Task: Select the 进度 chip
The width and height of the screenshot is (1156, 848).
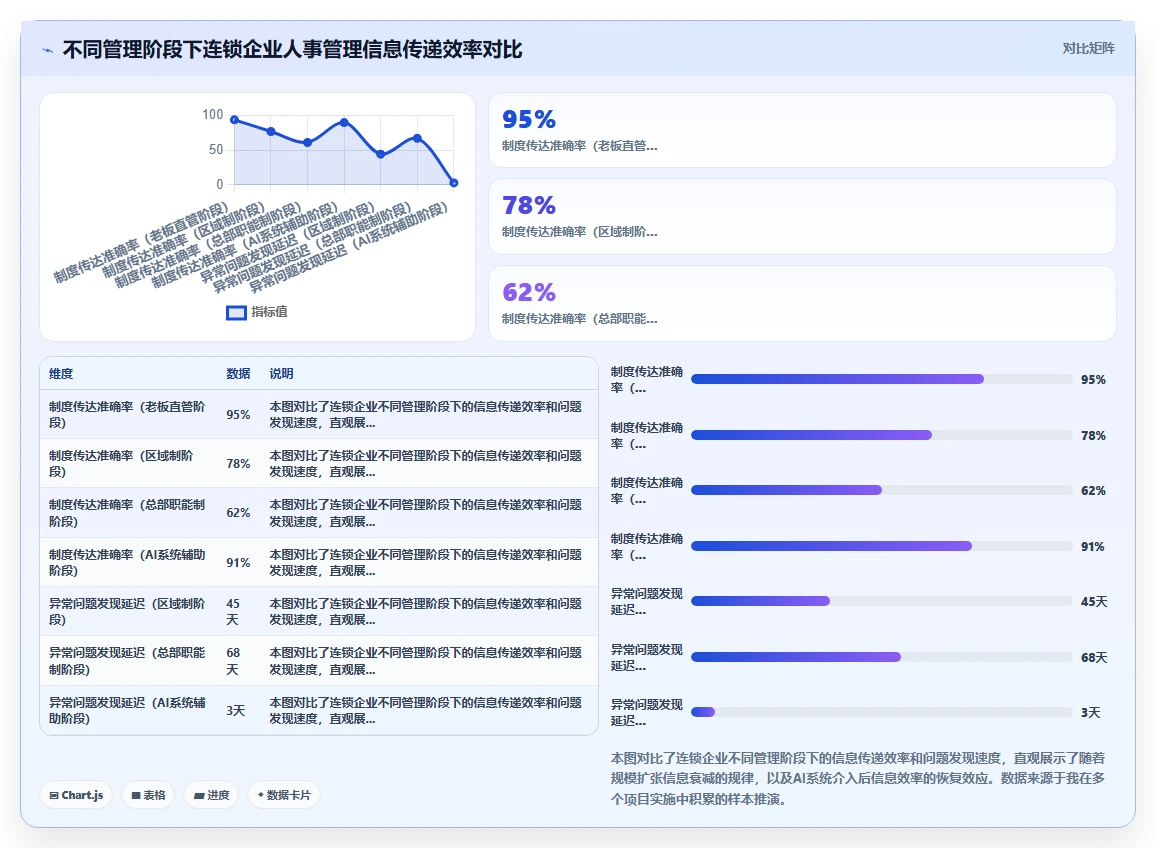Action: tap(211, 795)
